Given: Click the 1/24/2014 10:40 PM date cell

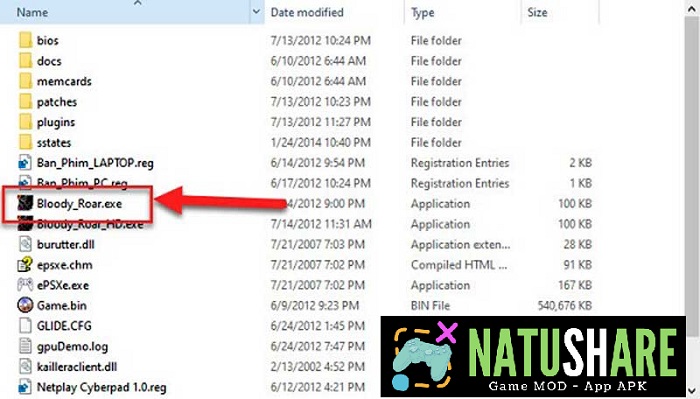Looking at the screenshot, I should (x=321, y=143).
